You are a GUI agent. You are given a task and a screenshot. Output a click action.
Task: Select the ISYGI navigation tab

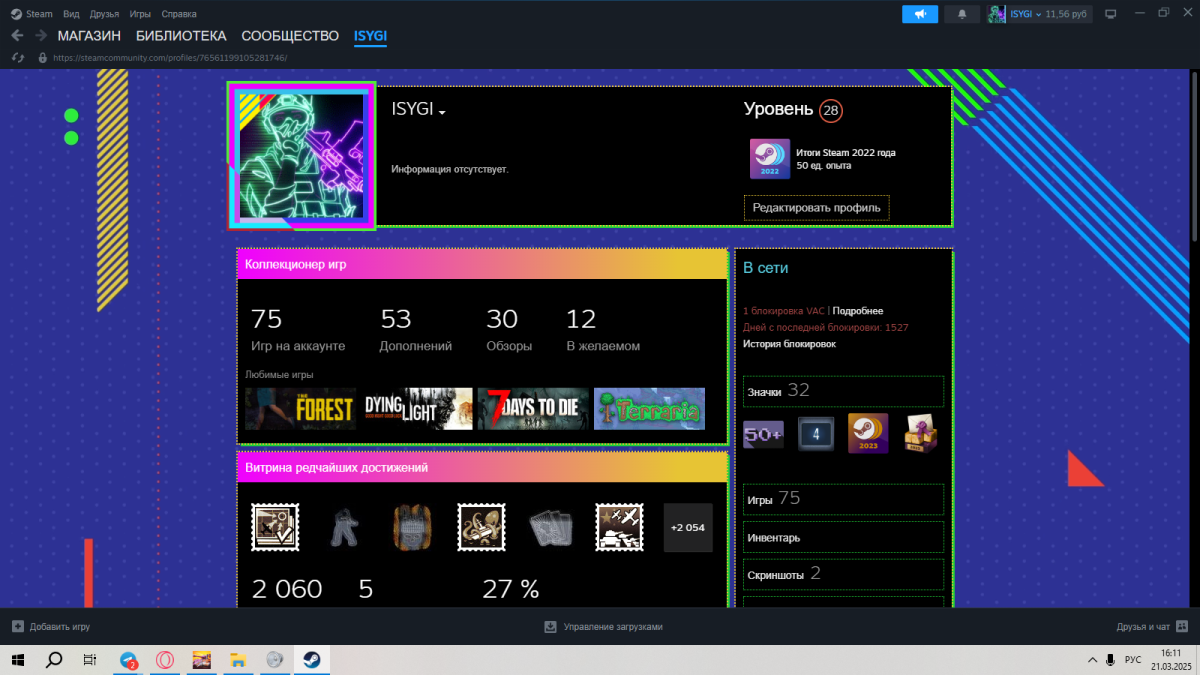[370, 36]
